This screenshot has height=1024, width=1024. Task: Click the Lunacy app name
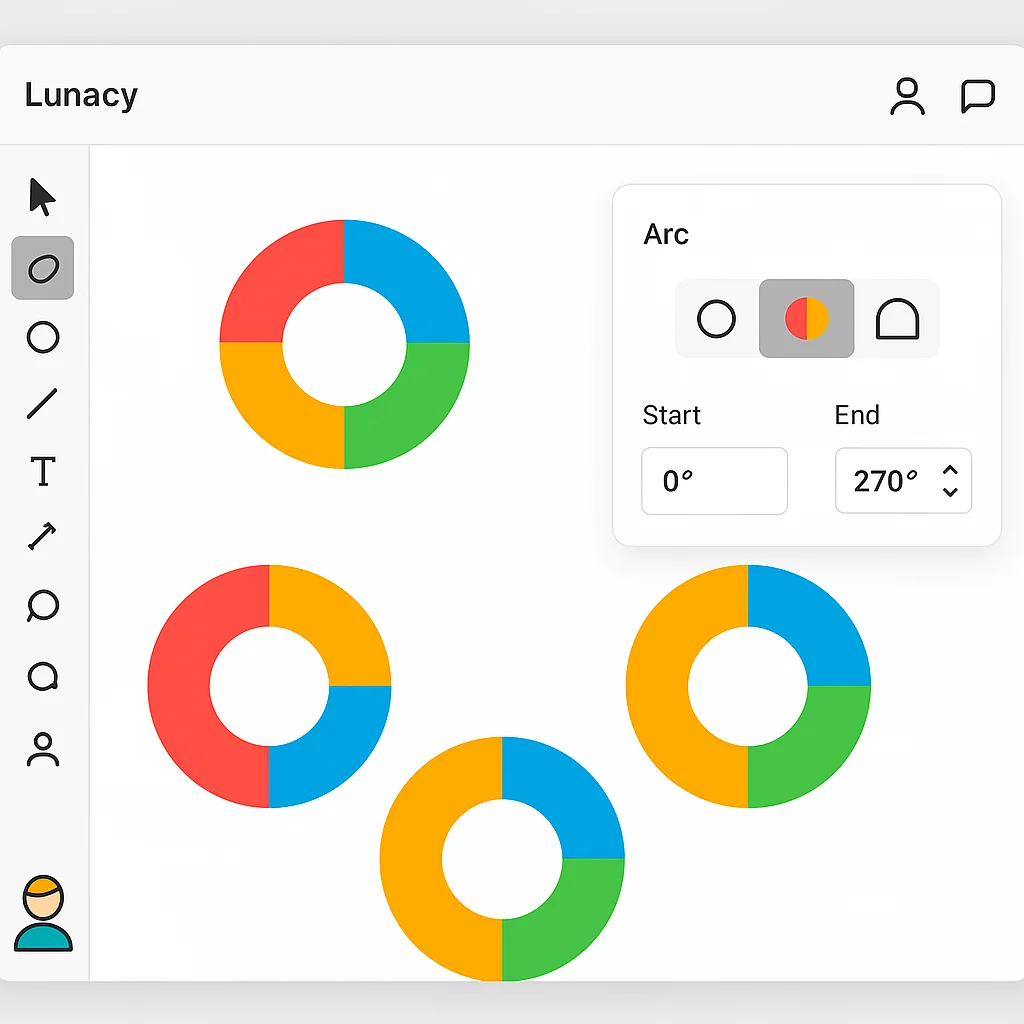click(x=80, y=95)
